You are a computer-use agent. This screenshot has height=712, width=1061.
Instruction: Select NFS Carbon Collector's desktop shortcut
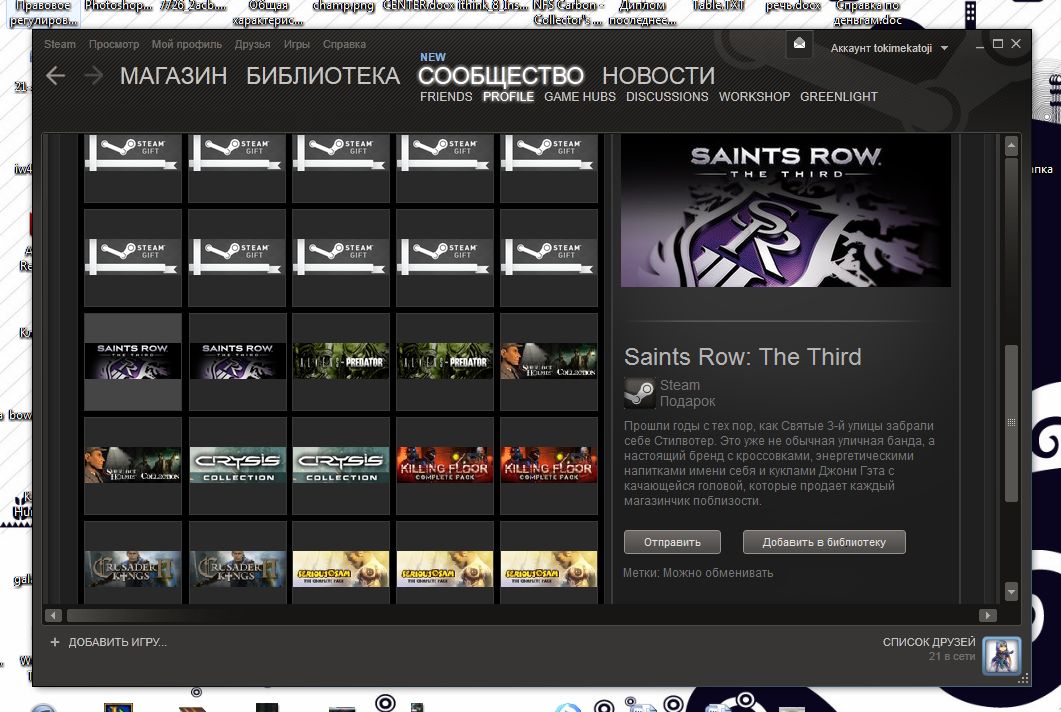coord(568,13)
